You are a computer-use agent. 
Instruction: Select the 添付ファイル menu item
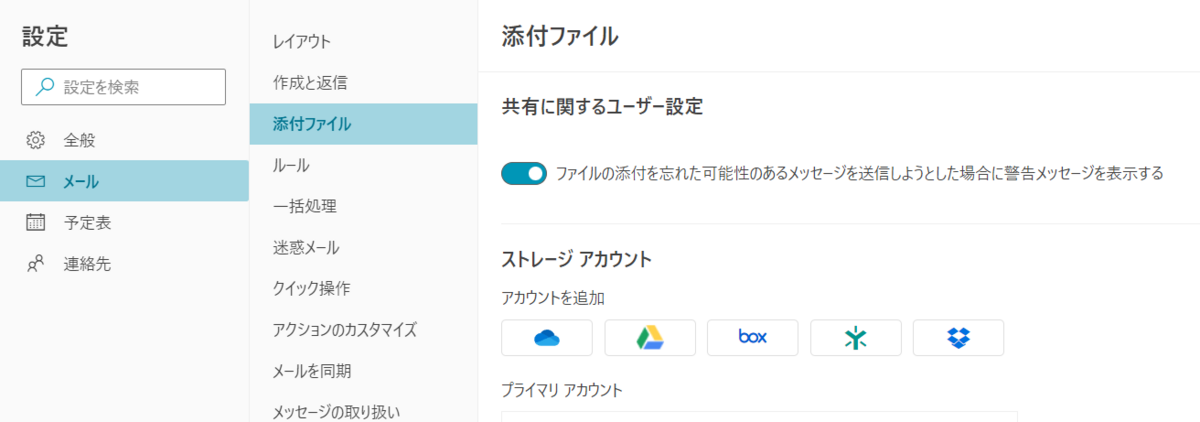click(x=363, y=124)
